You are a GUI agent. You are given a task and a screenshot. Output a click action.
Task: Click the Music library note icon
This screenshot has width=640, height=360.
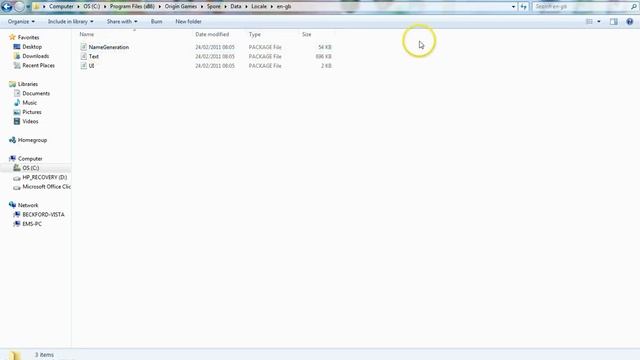click(x=17, y=103)
